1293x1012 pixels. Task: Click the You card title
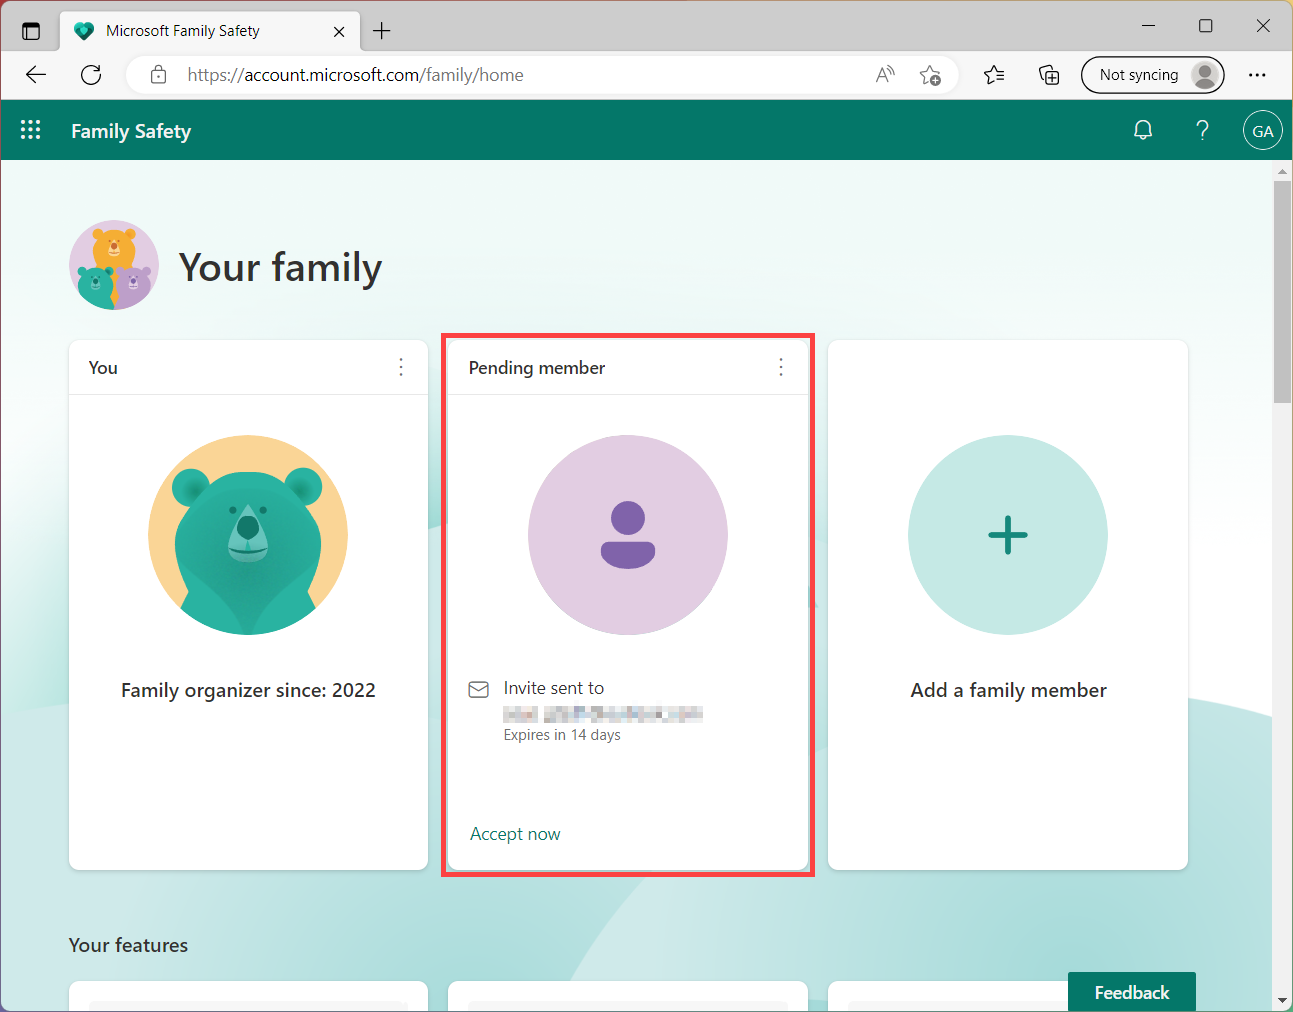103,368
